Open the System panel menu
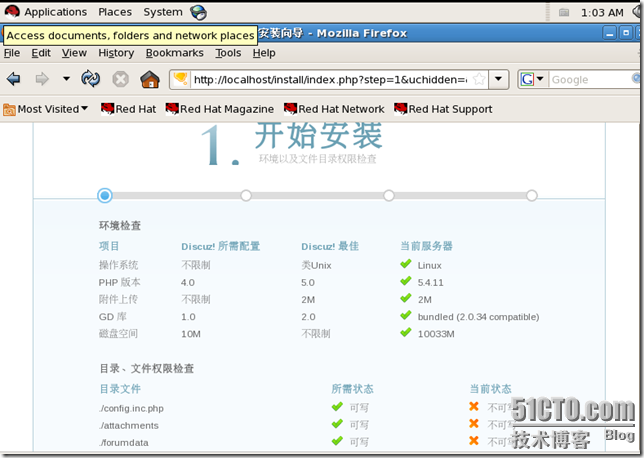This screenshot has height=458, width=644. point(163,12)
